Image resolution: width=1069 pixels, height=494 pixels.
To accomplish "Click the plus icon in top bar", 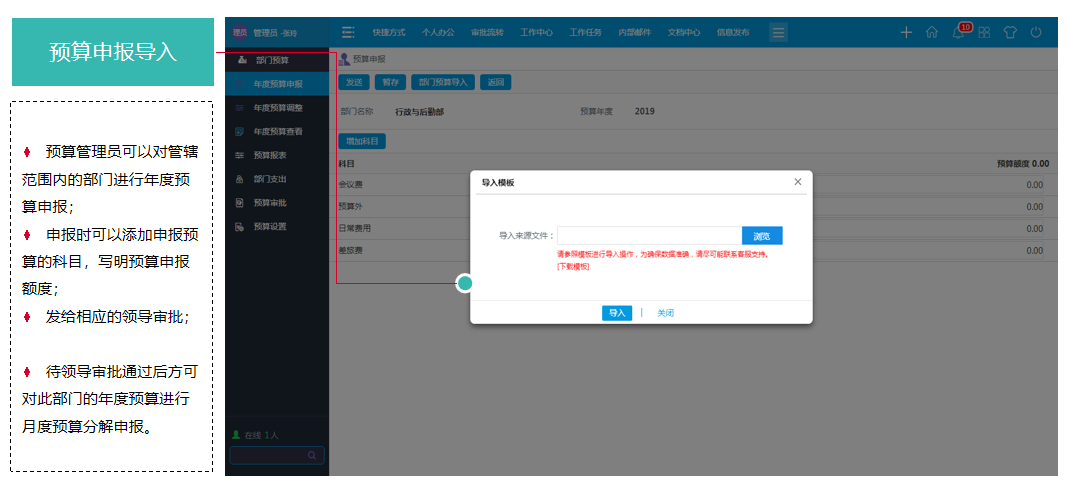I will tap(906, 32).
